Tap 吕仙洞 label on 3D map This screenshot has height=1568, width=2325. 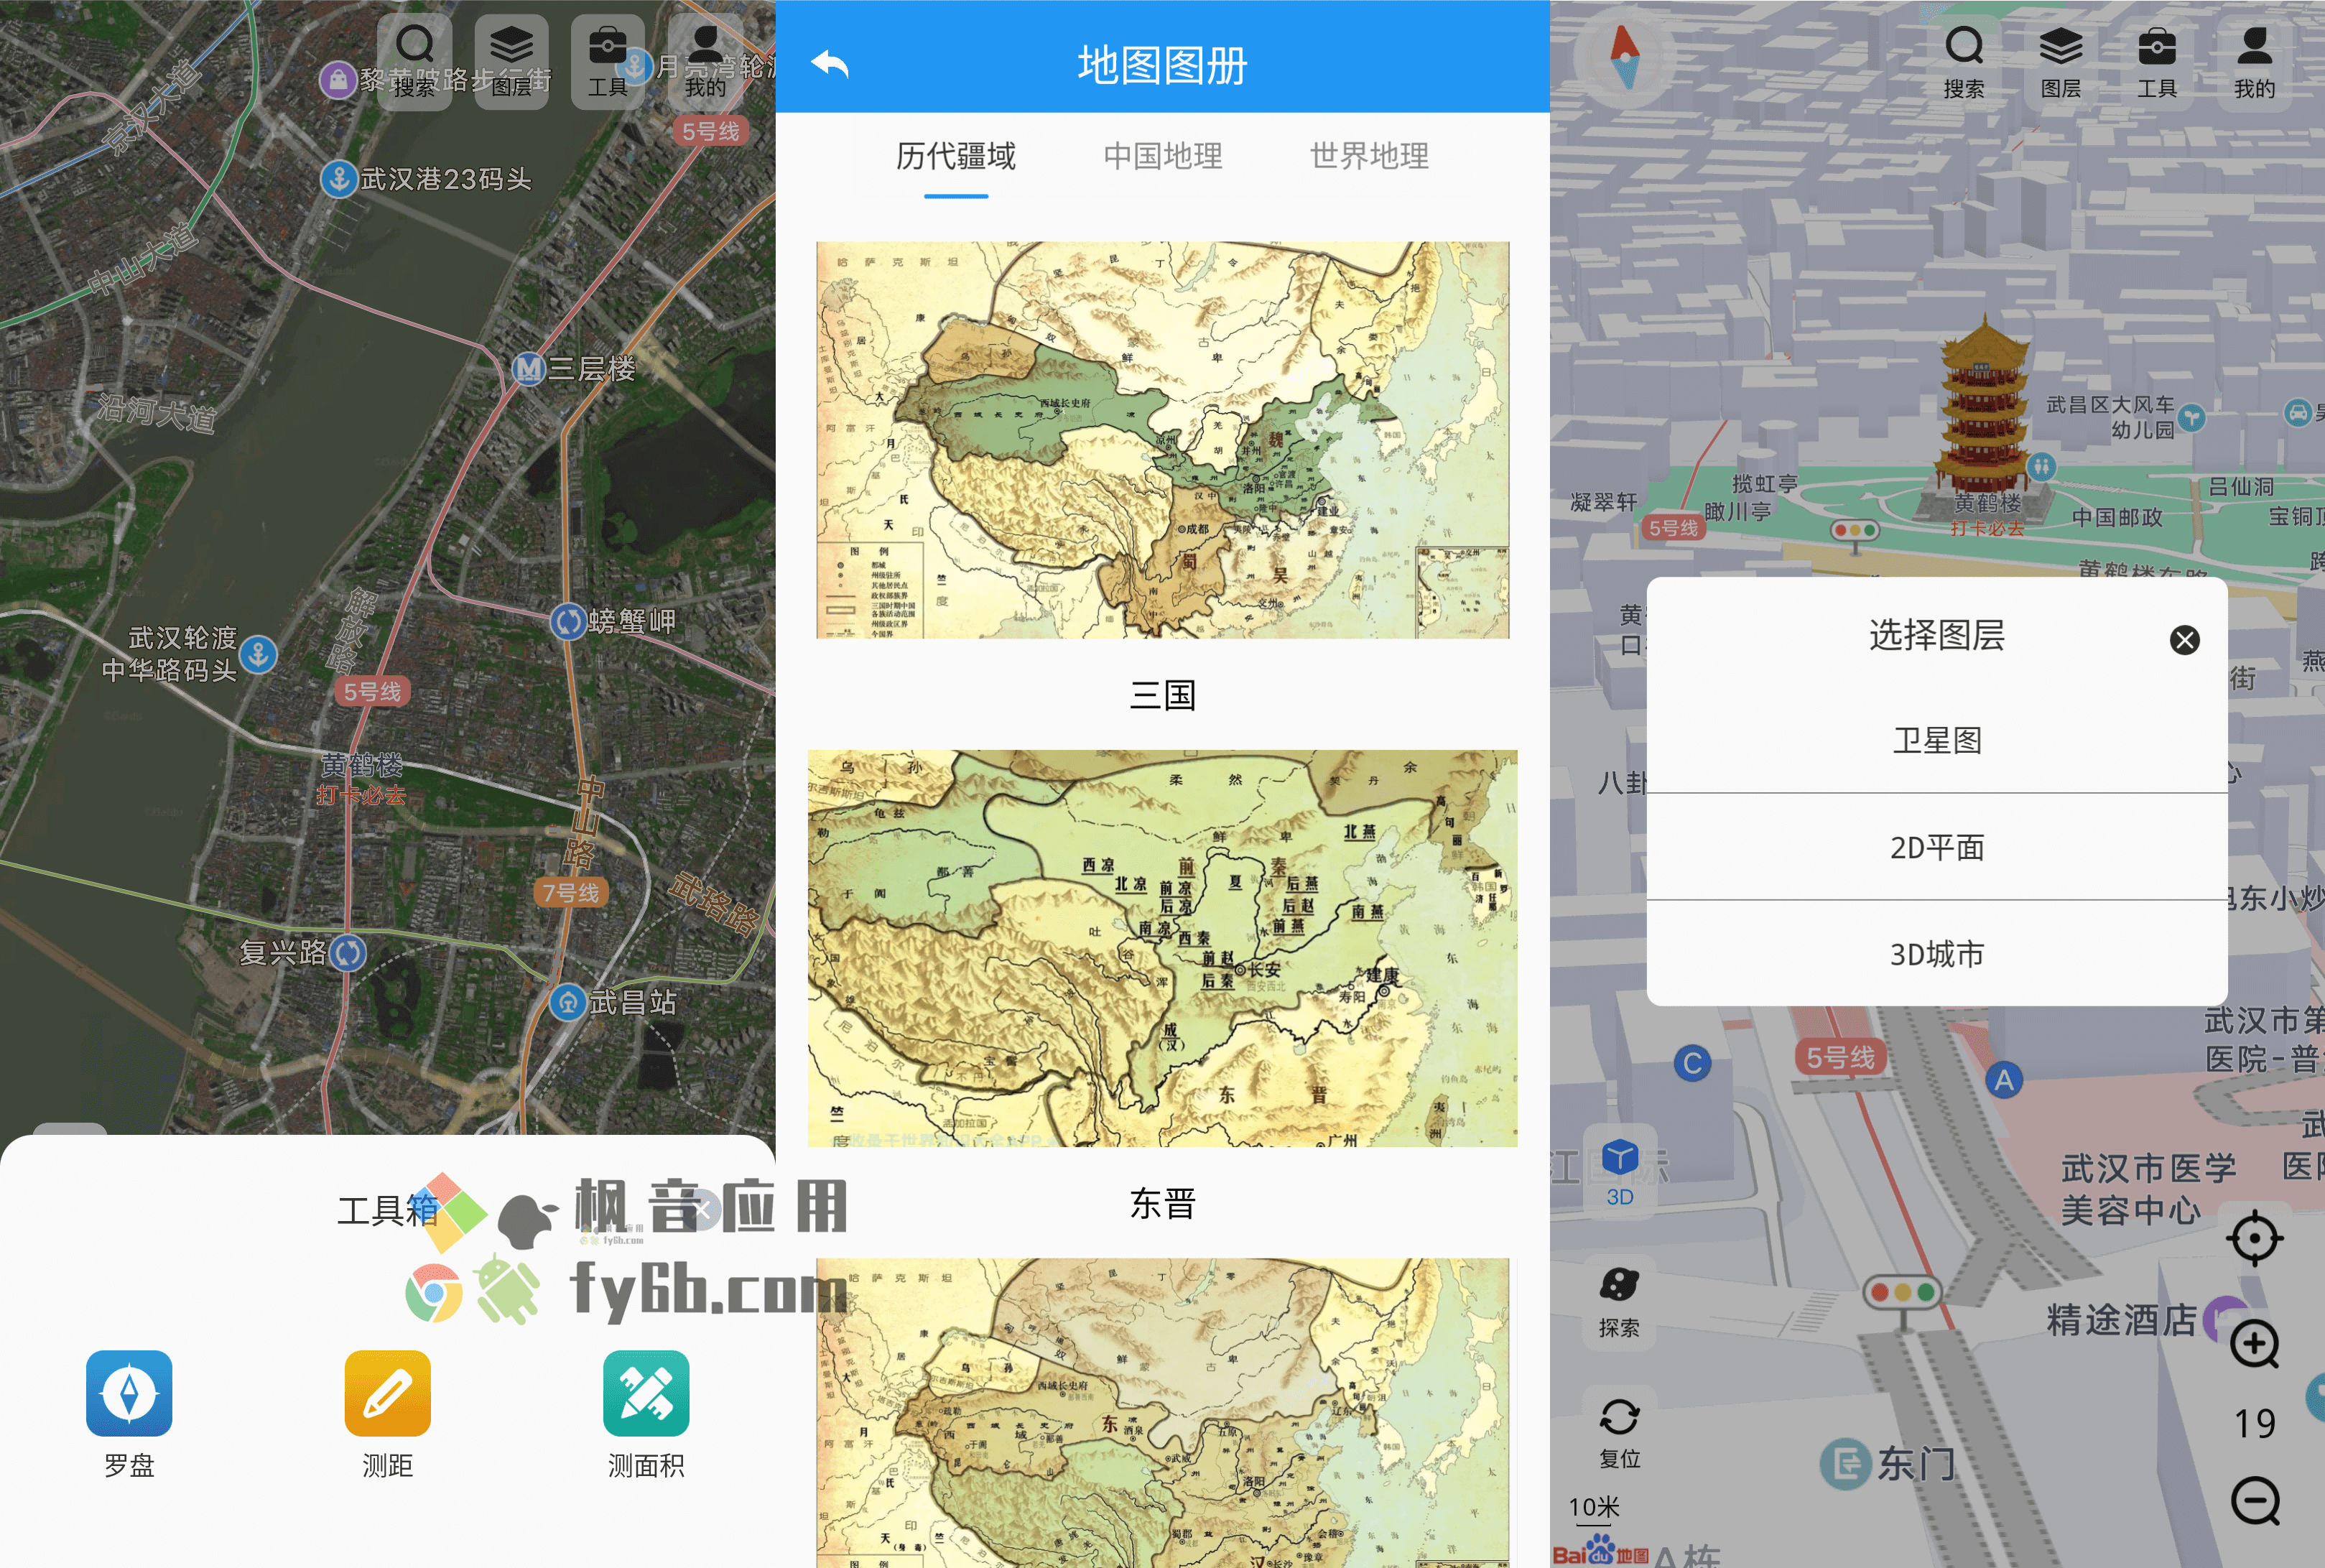pos(2241,487)
